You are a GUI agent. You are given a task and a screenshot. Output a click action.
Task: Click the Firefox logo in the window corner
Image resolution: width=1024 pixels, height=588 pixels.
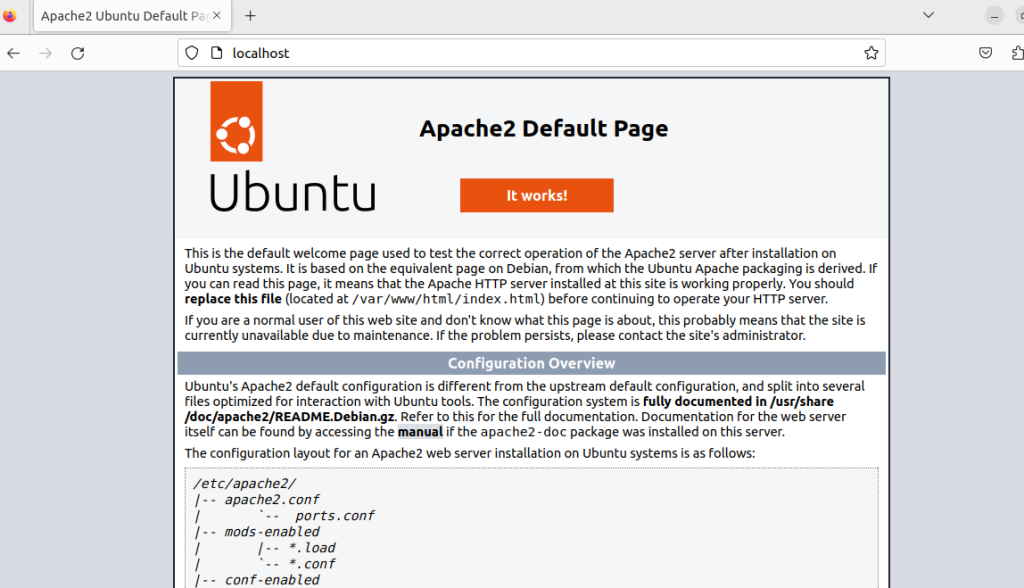click(10, 15)
